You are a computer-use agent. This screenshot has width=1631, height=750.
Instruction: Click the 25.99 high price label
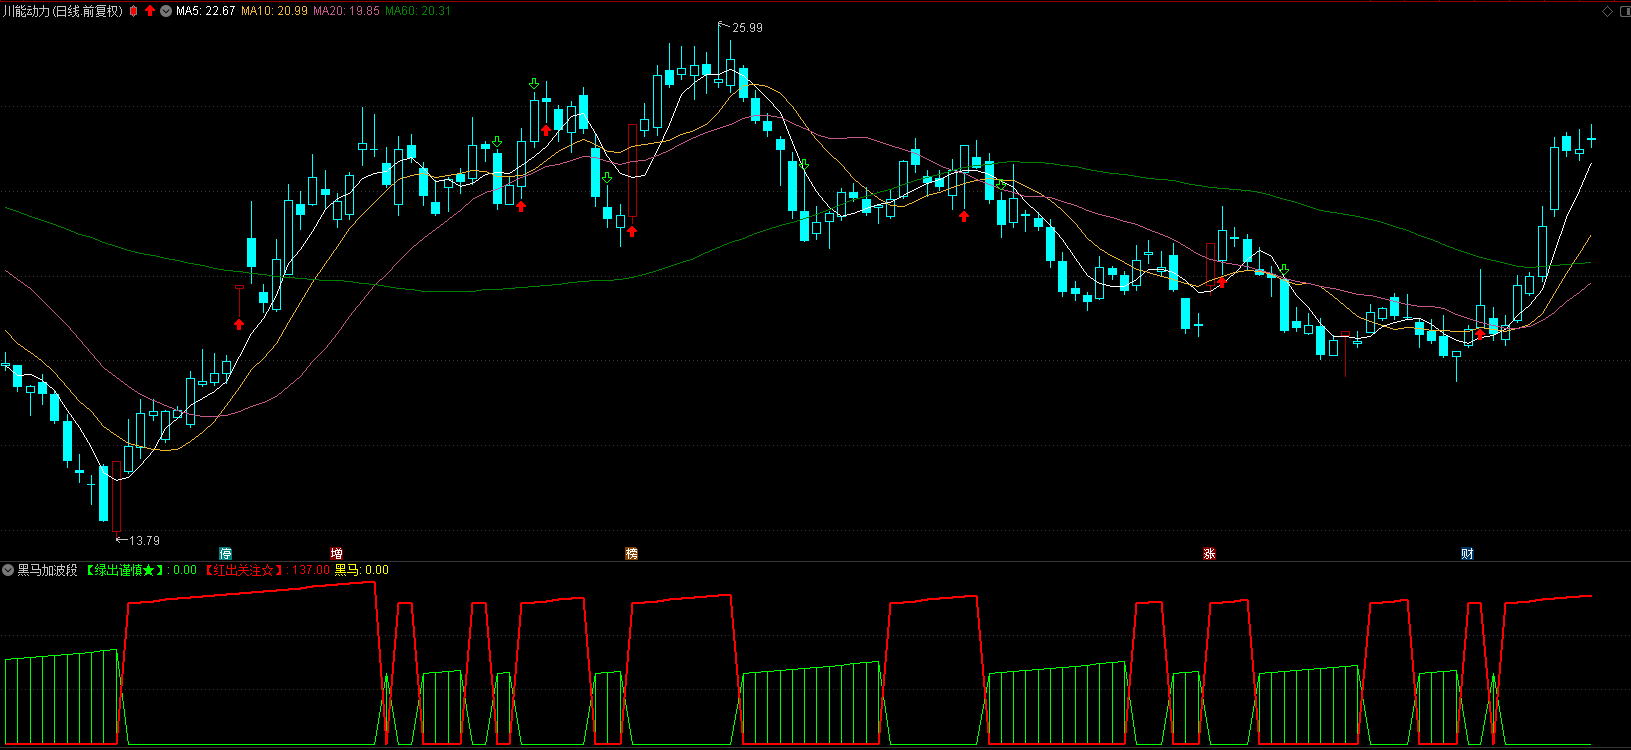(x=747, y=28)
